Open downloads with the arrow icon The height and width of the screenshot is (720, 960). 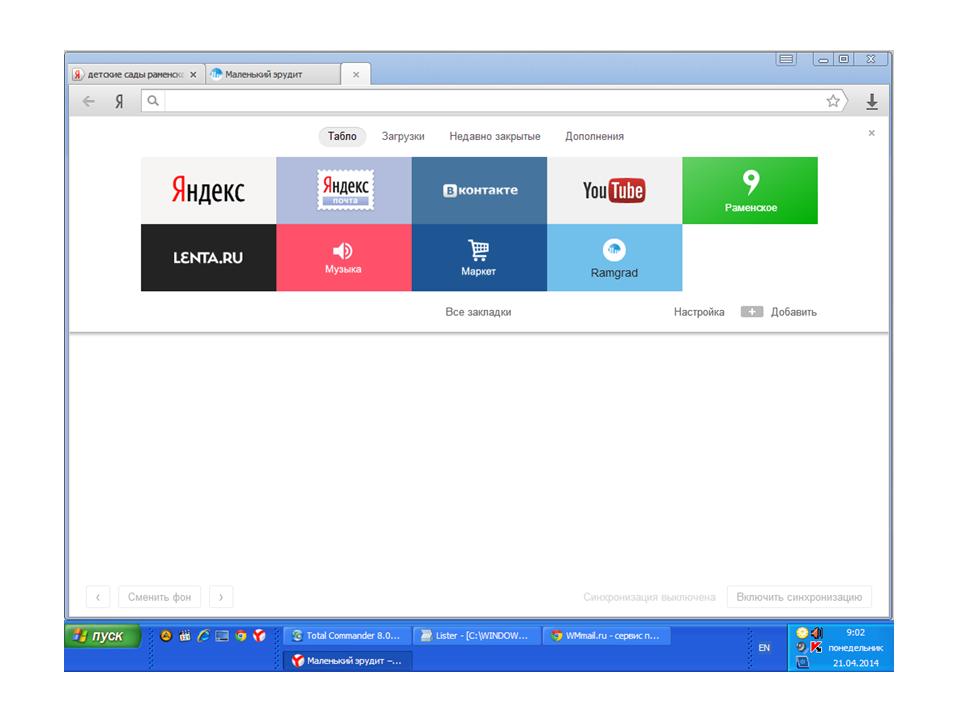point(872,102)
